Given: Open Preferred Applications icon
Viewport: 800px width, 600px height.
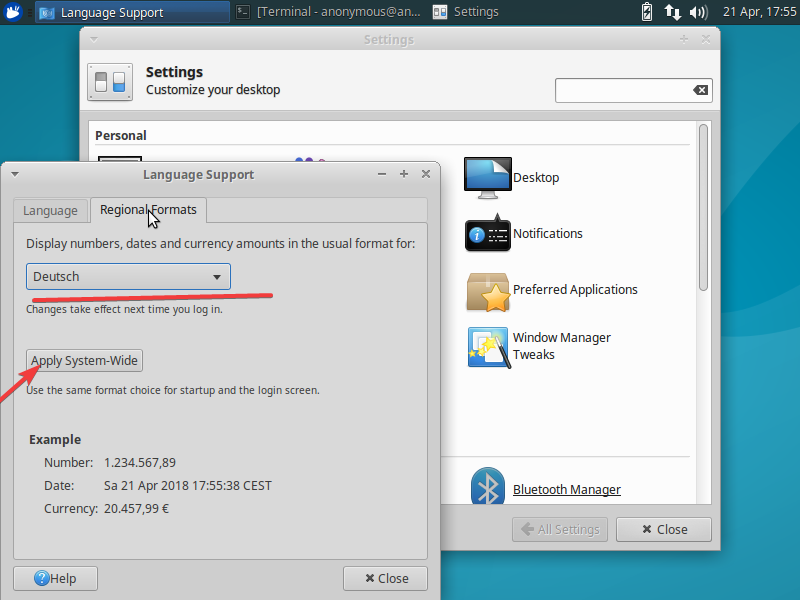Looking at the screenshot, I should coord(488,290).
